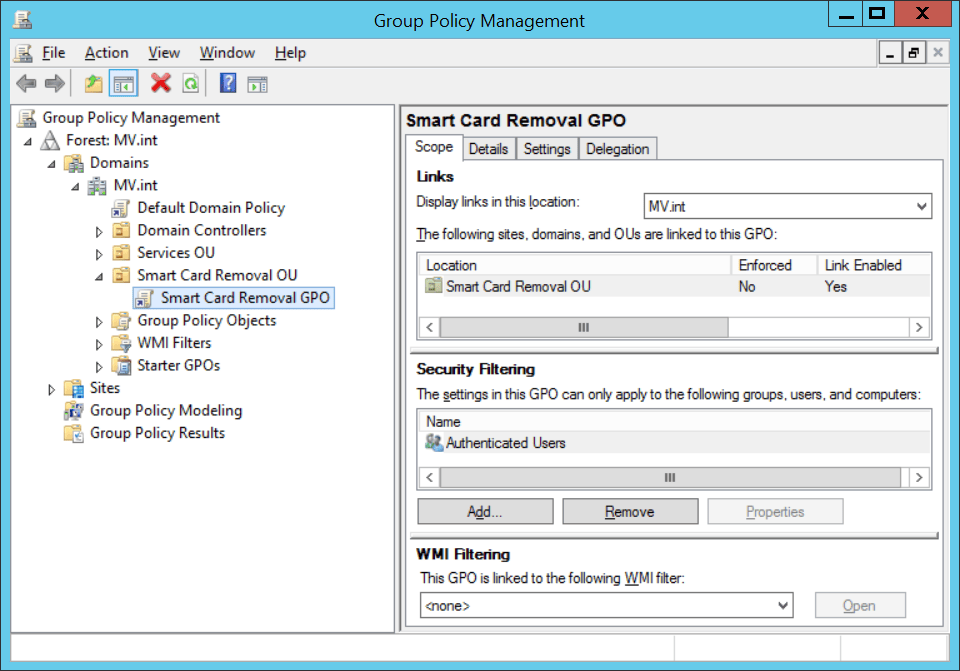
Task: Select the Default Domain Policy tree item
Action: 210,207
